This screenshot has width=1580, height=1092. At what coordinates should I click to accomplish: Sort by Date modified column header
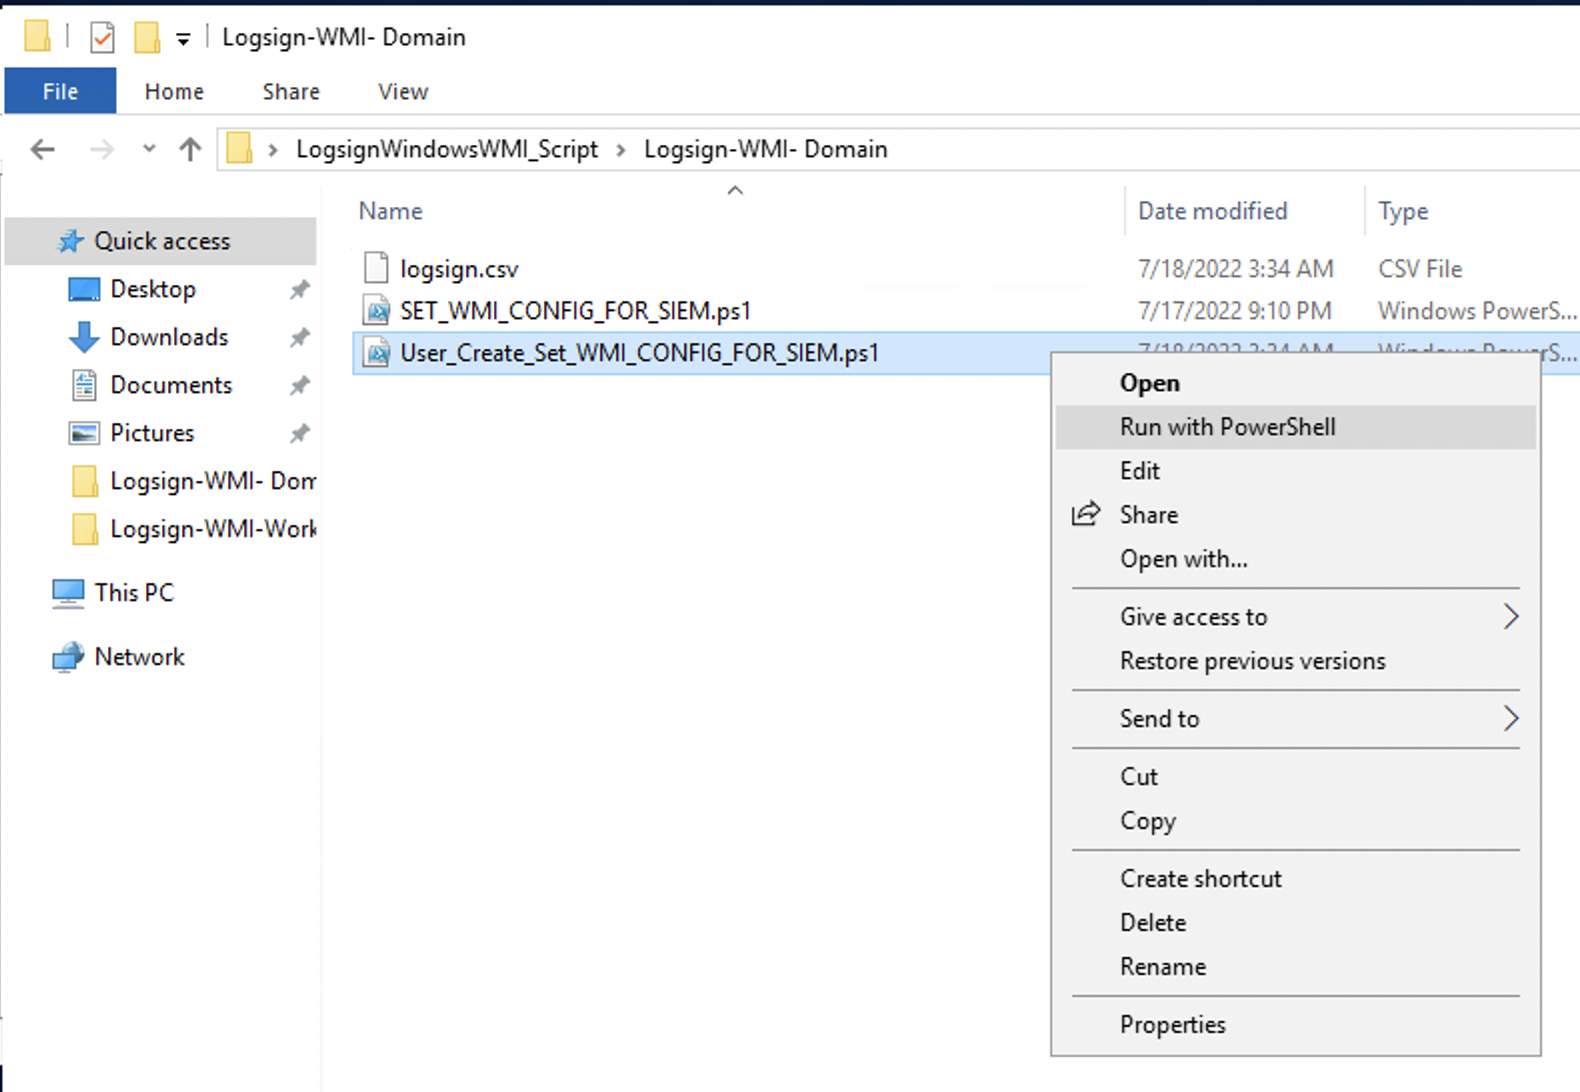pyautogui.click(x=1213, y=211)
